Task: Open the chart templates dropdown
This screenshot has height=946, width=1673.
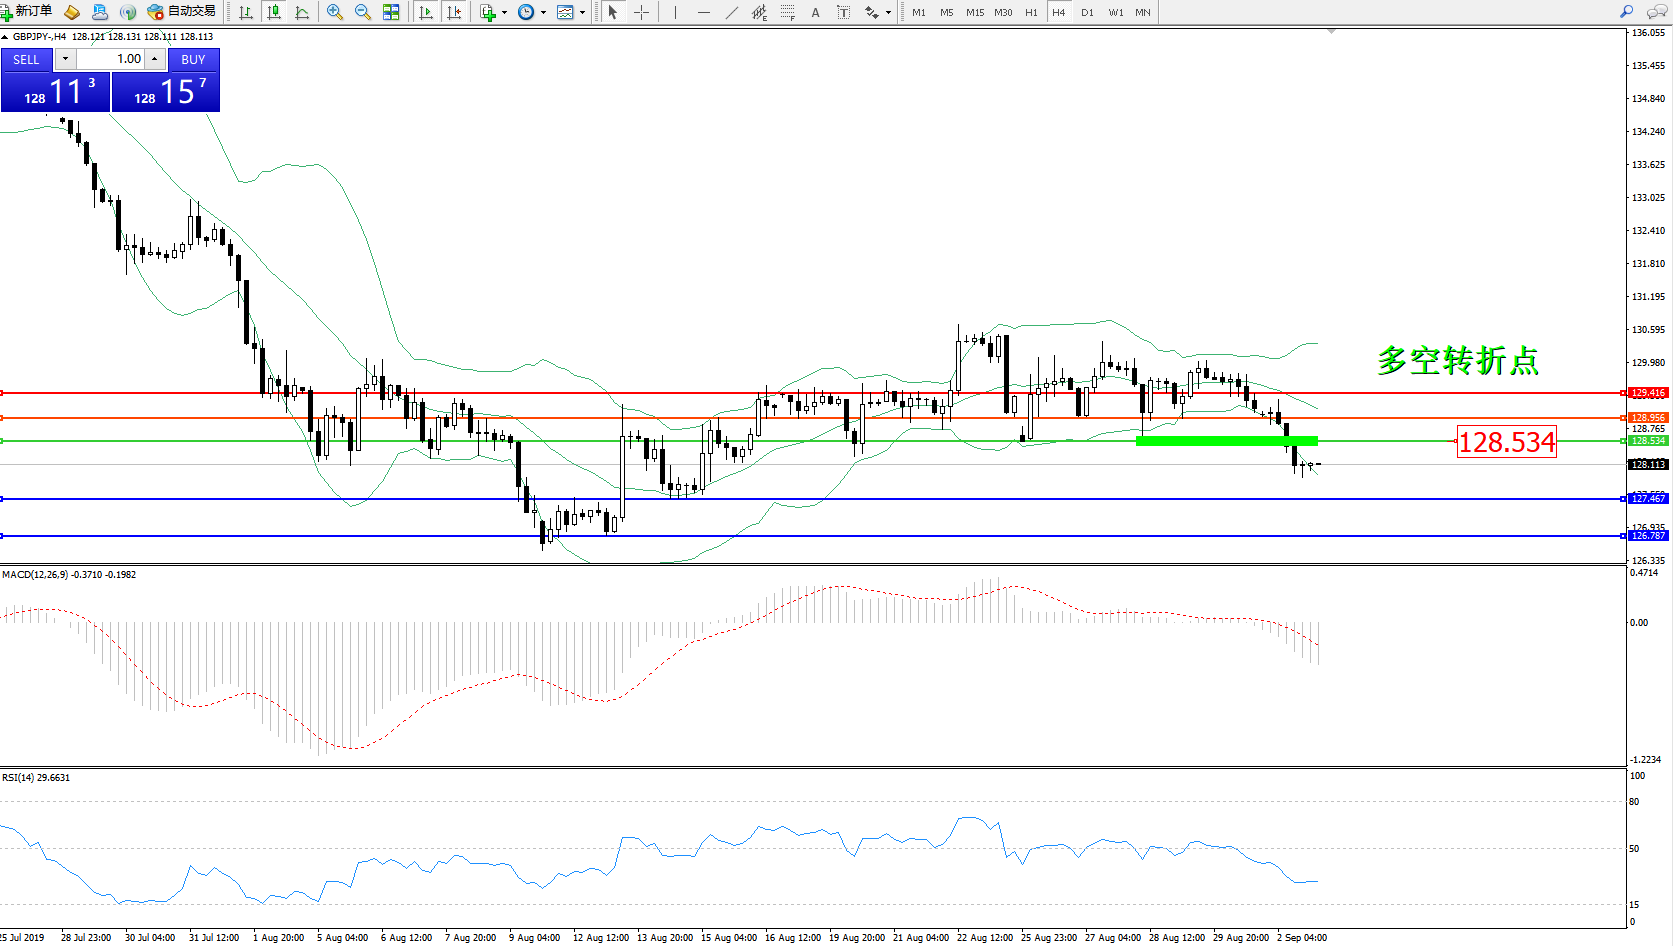Action: pos(582,12)
